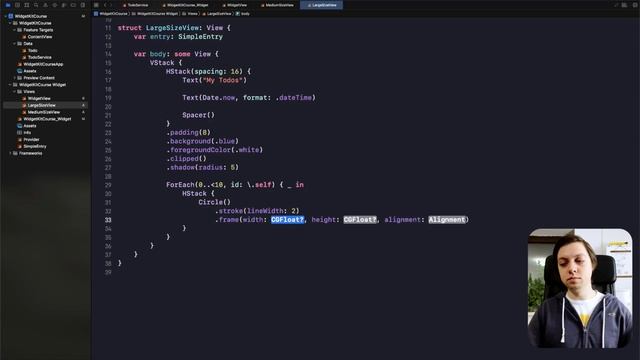This screenshot has height=360, width=640.
Task: Open the Project navigator folder icon
Action: tap(7, 5)
